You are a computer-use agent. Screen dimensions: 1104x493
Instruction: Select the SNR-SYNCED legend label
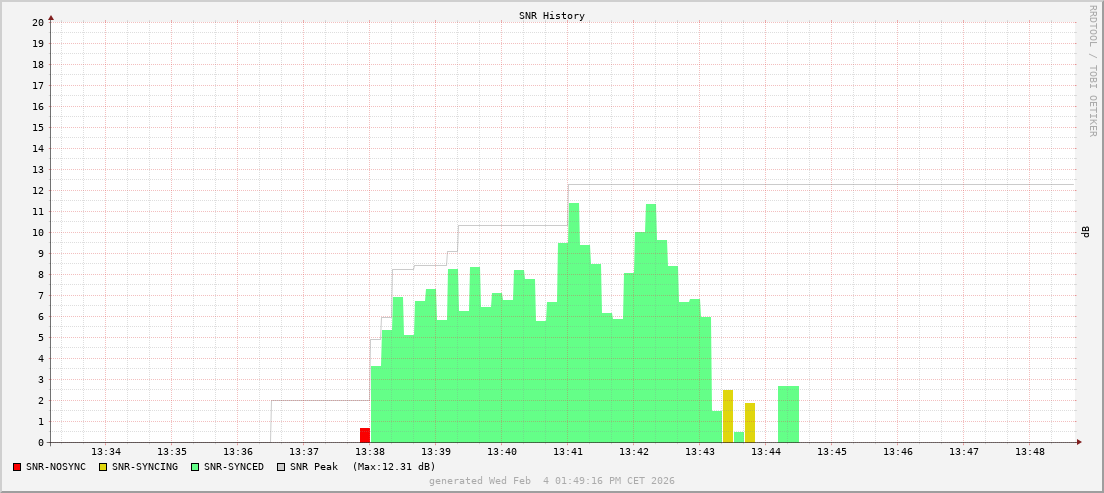click(x=234, y=467)
